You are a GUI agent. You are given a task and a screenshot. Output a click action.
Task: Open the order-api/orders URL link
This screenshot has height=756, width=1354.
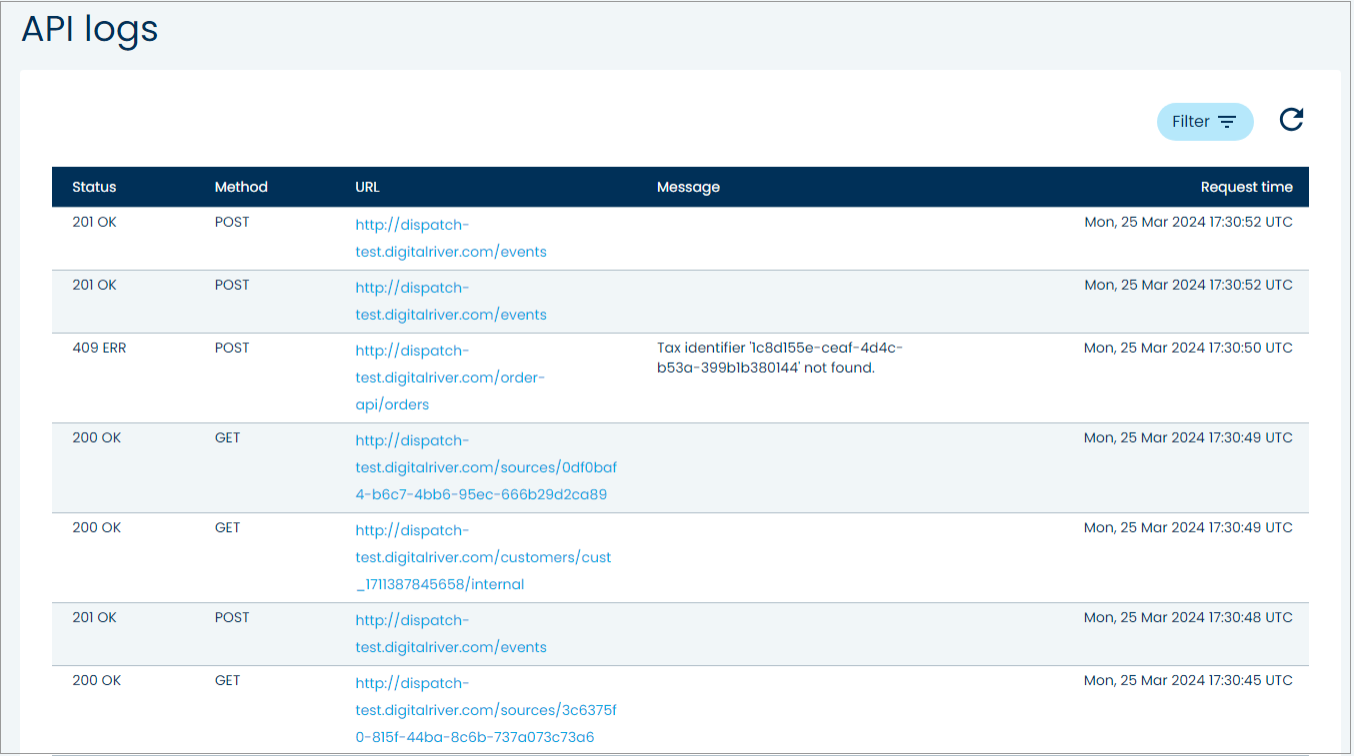click(450, 378)
